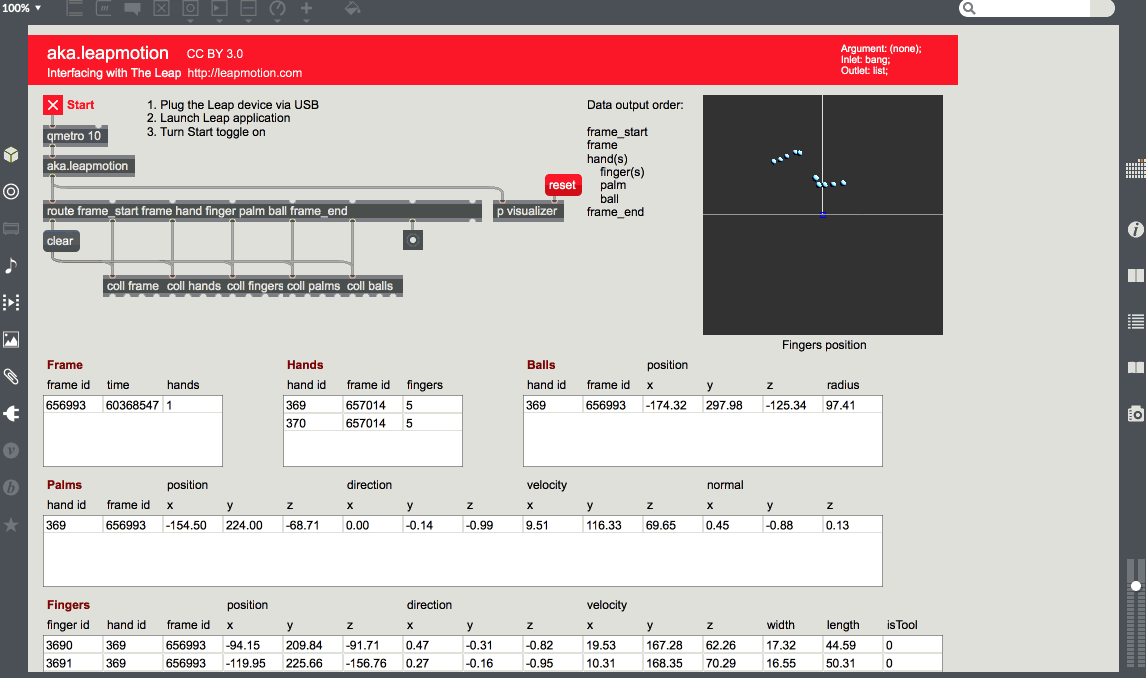Viewport: 1146px width, 678px height.
Task: Click the bang button below route object
Action: coord(413,240)
